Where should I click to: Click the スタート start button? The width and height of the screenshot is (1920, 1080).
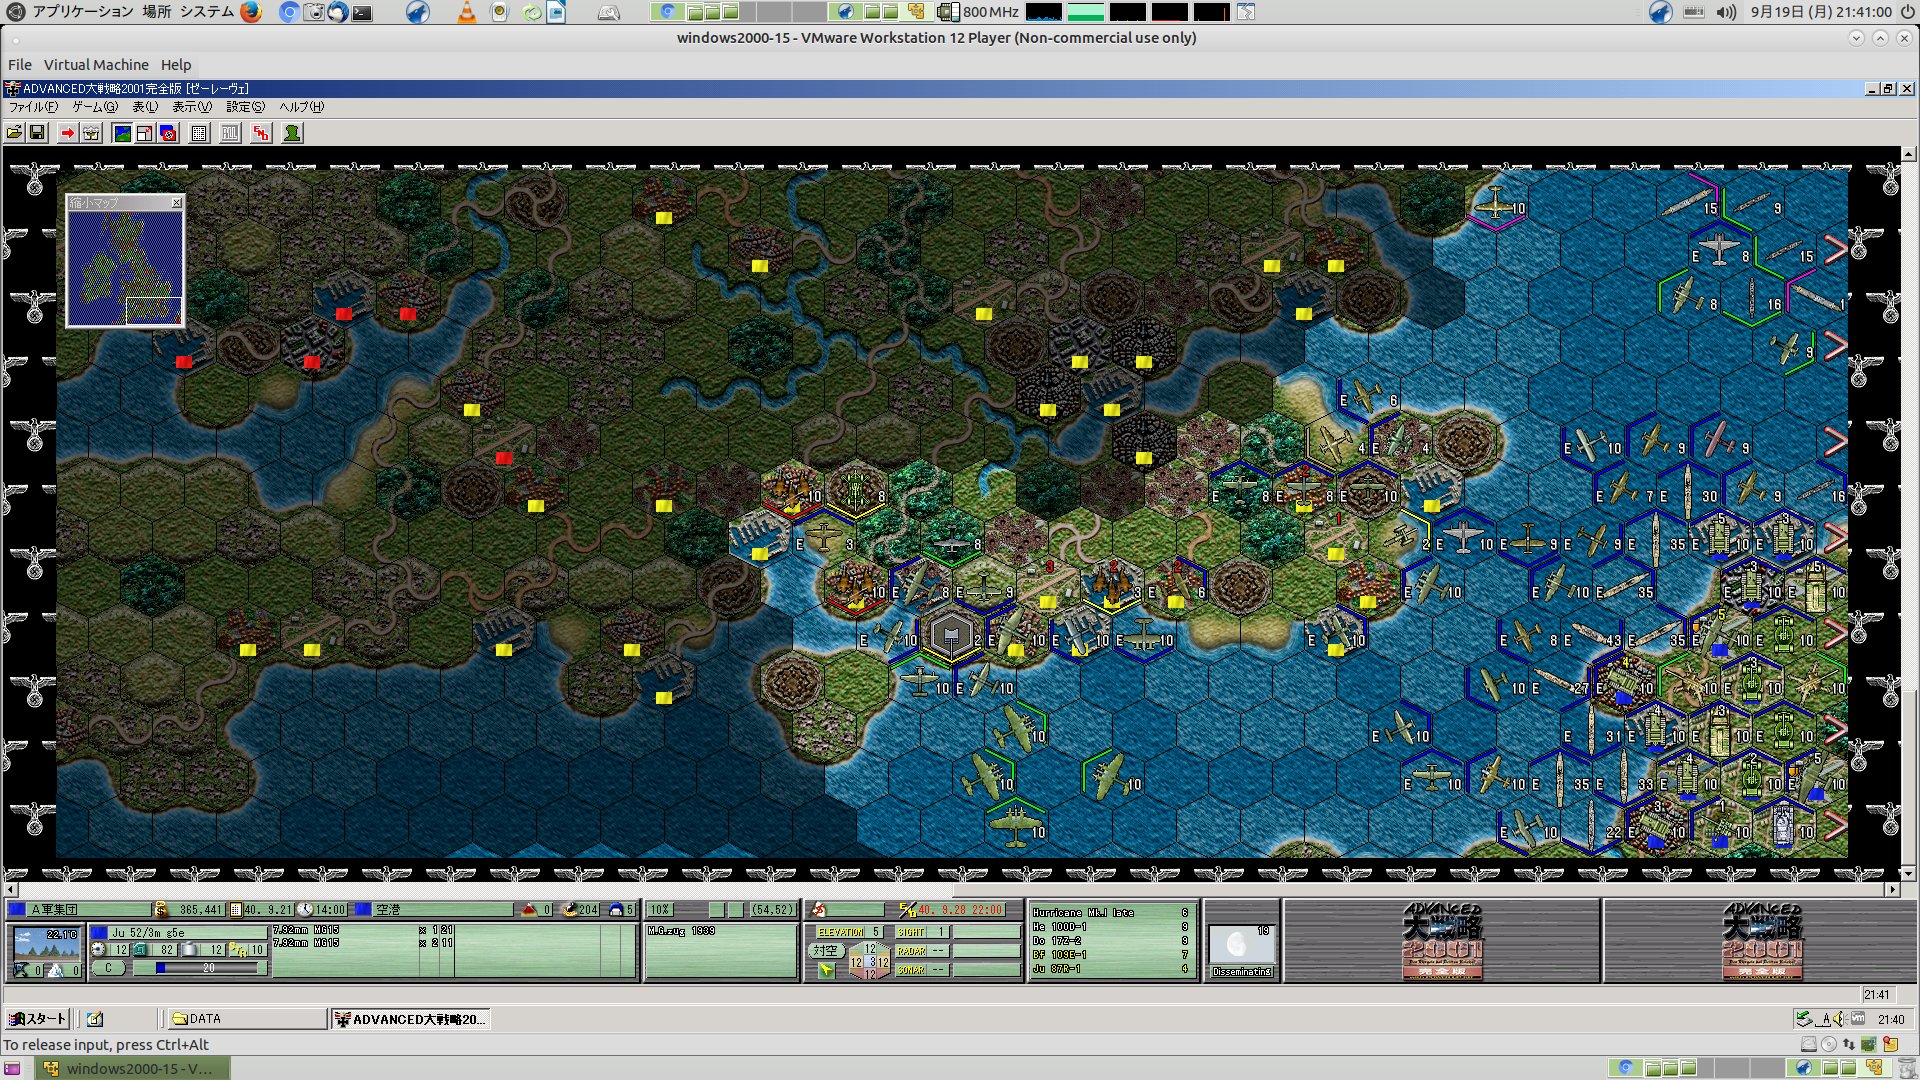(37, 1019)
